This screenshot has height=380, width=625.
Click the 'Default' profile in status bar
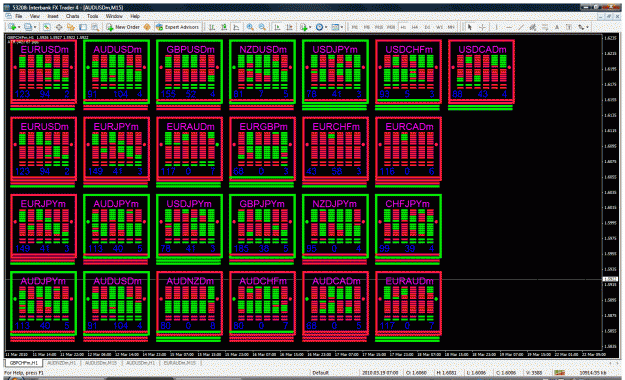[320, 372]
